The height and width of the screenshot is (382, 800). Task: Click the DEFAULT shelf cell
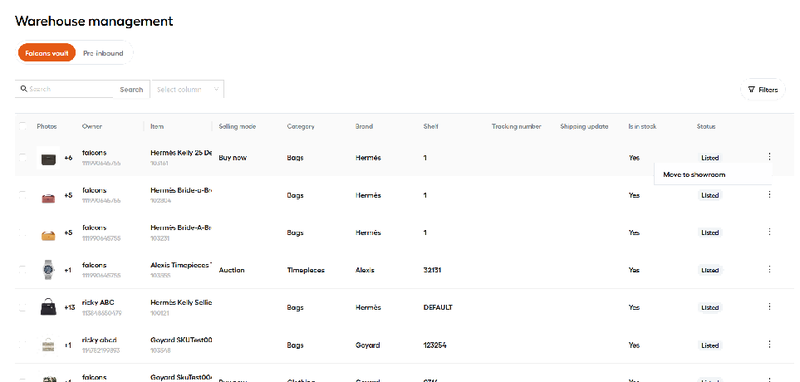[438, 308]
